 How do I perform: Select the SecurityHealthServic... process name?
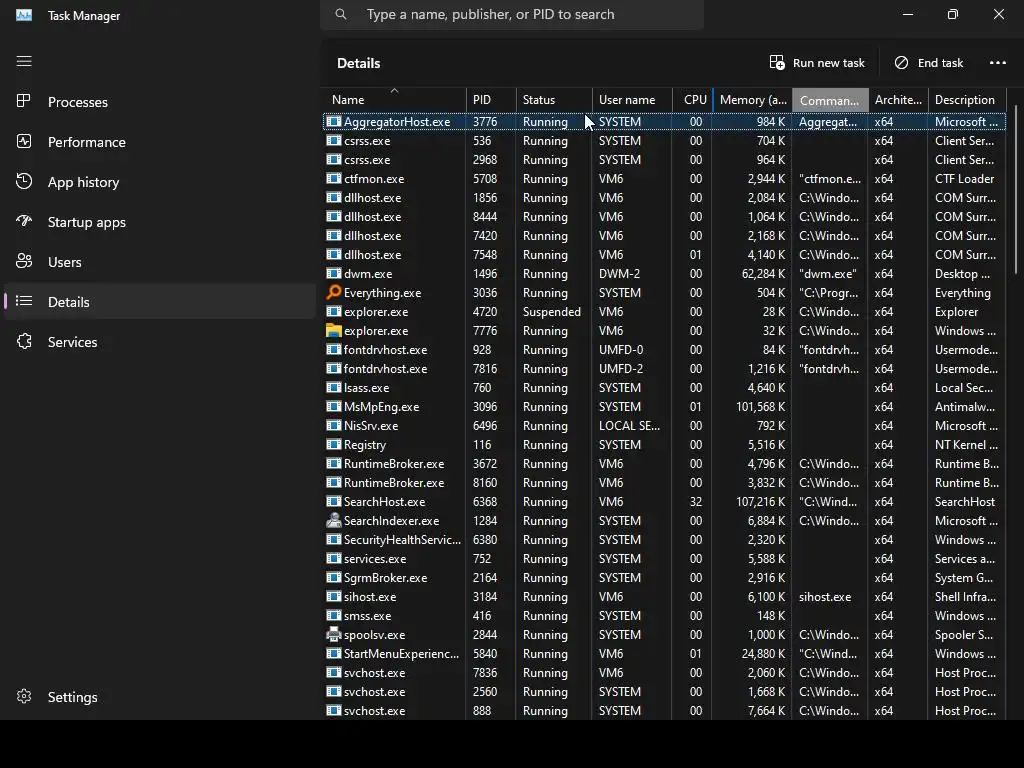pos(402,539)
